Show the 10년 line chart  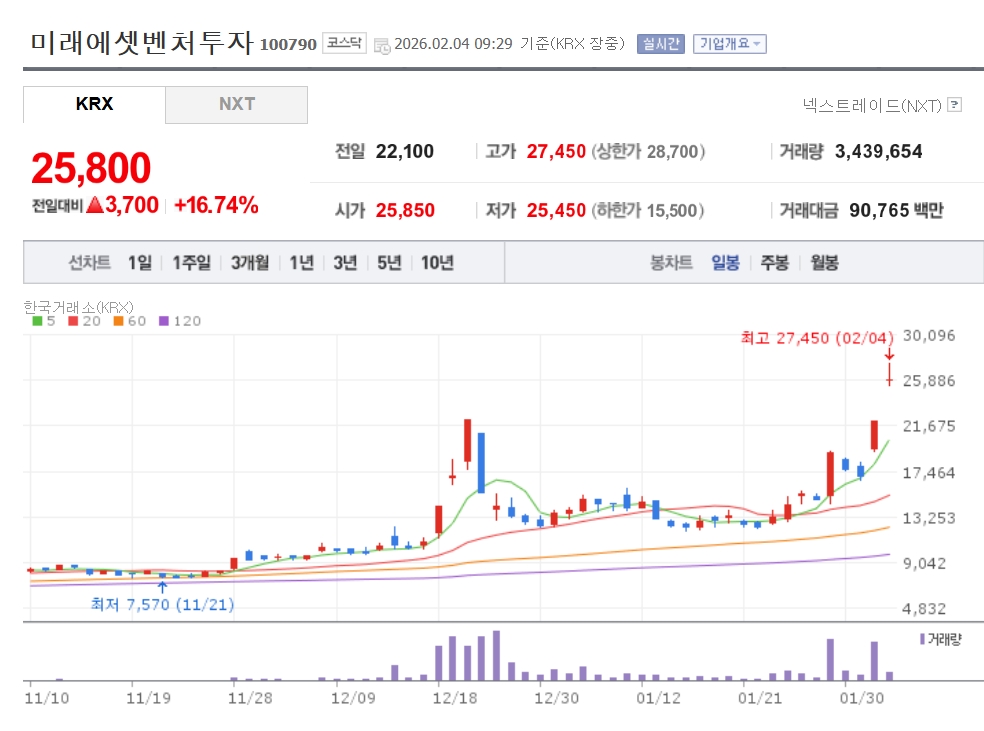[437, 263]
